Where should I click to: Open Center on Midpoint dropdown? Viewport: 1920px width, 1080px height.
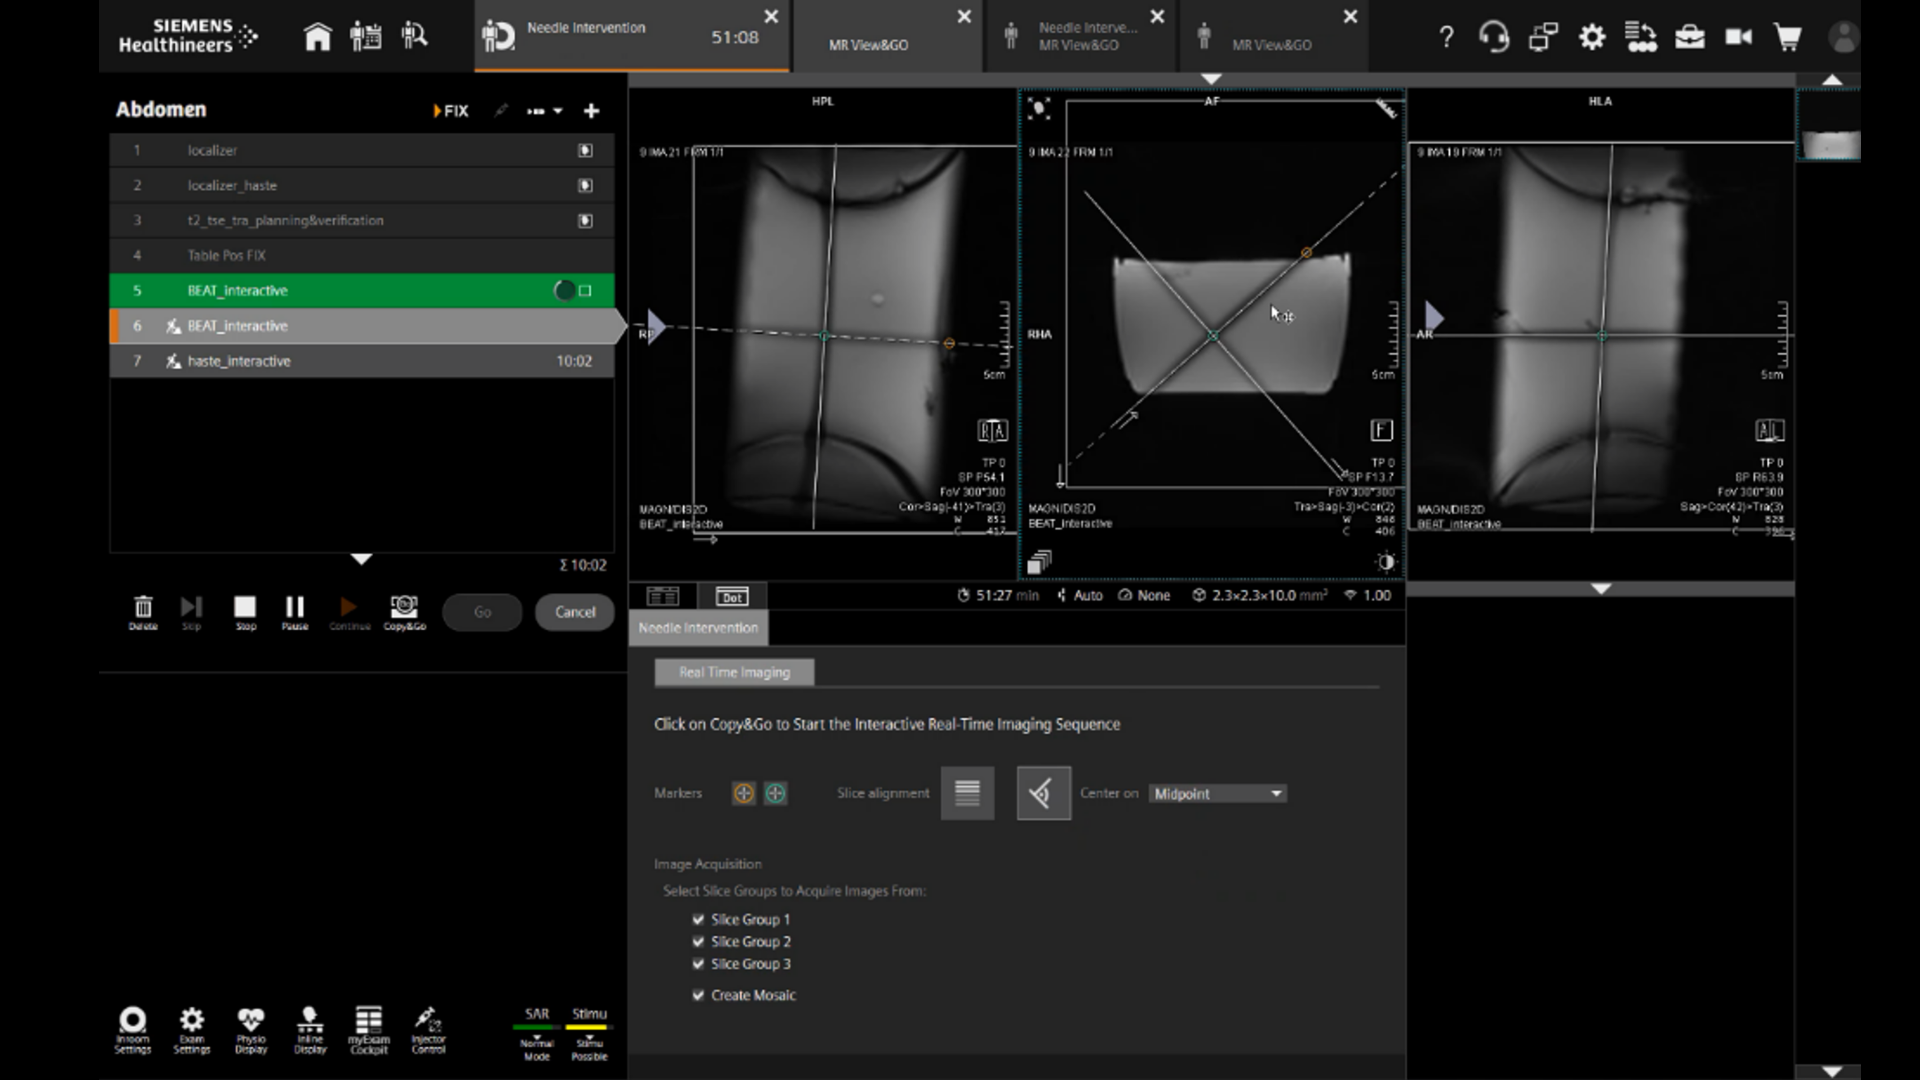(x=1217, y=793)
